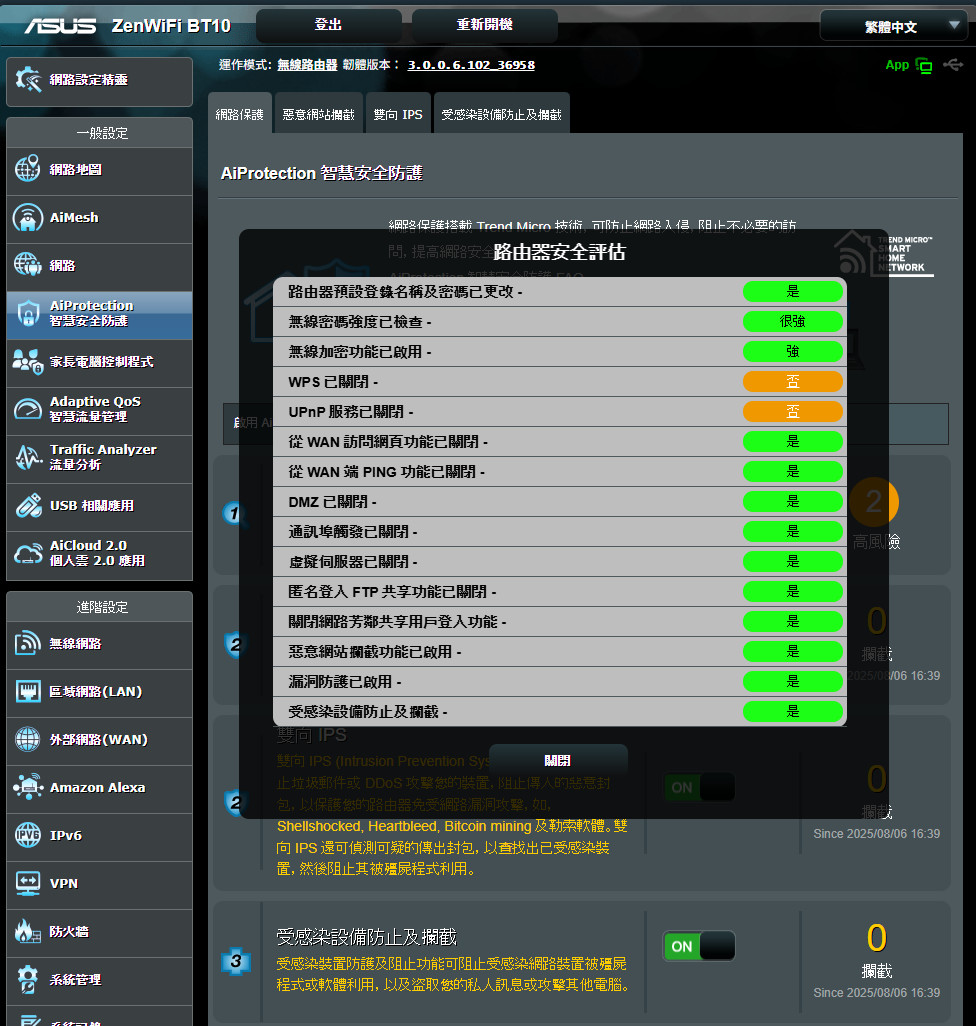Click the 外部網路(WAN) globe icon
The width and height of the screenshot is (976, 1026).
[x=28, y=739]
